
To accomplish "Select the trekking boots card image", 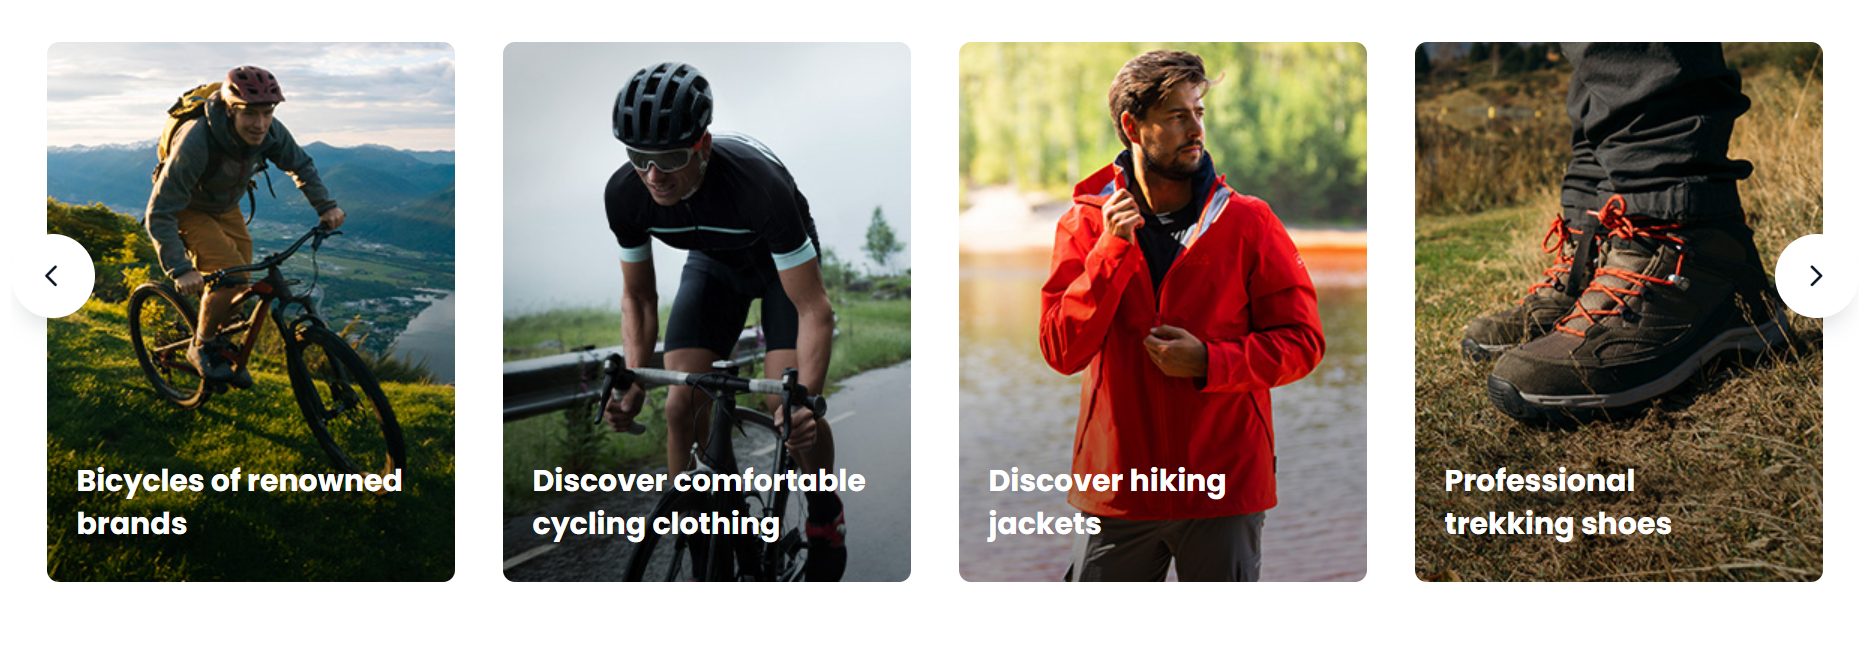I will click(x=1619, y=312).
